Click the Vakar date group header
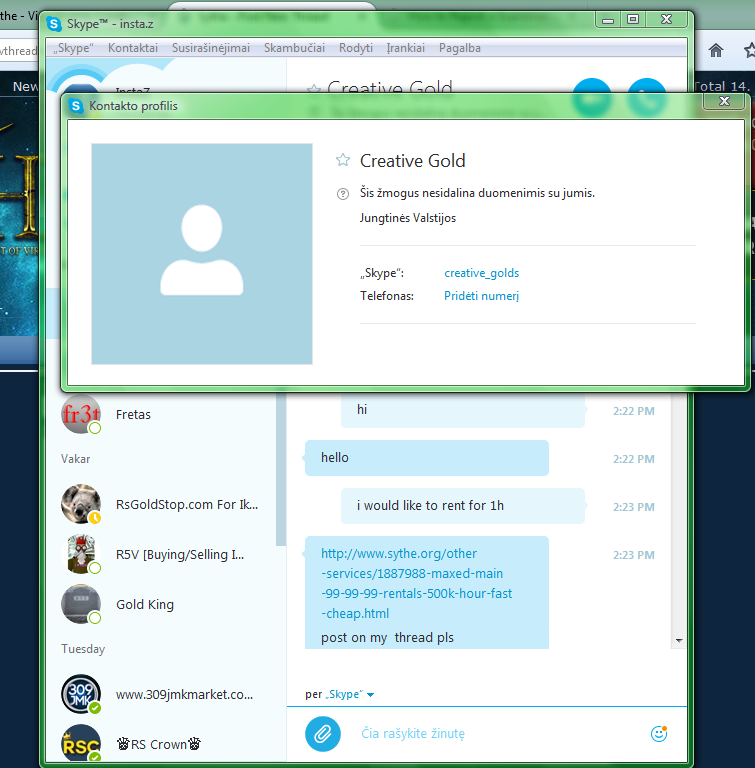755x768 pixels. click(75, 459)
